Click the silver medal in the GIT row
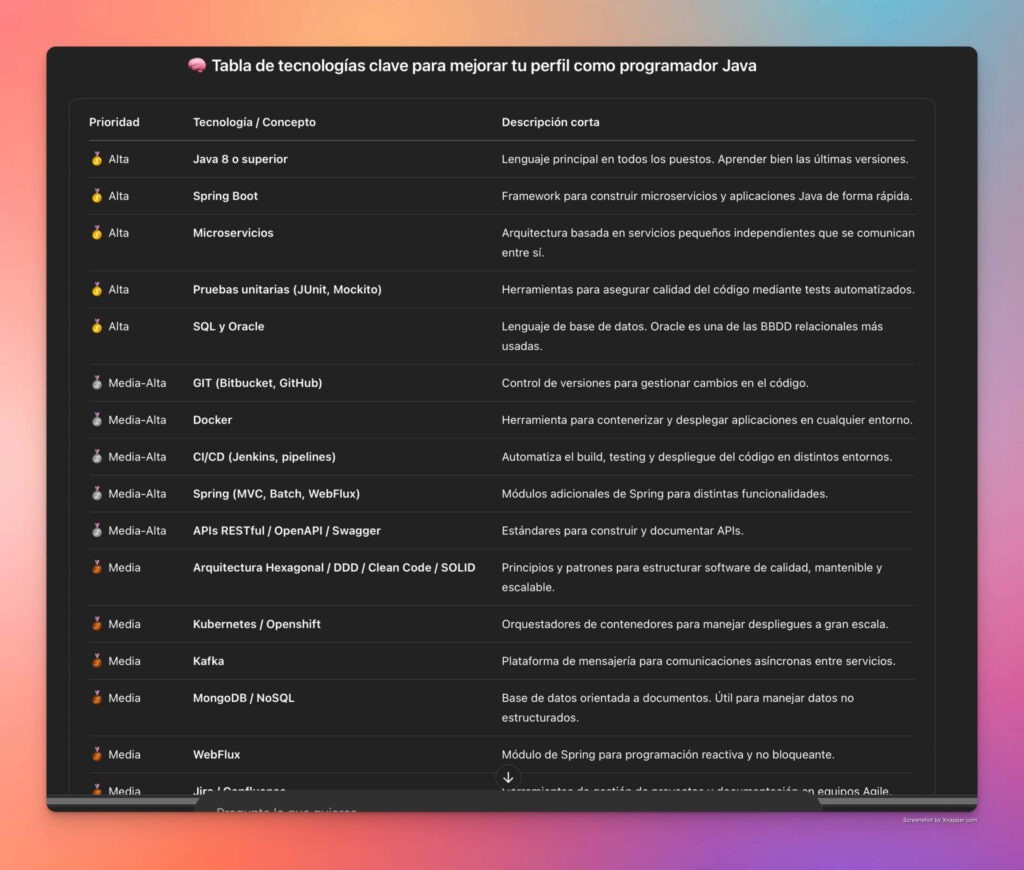This screenshot has height=870, width=1024. point(97,383)
